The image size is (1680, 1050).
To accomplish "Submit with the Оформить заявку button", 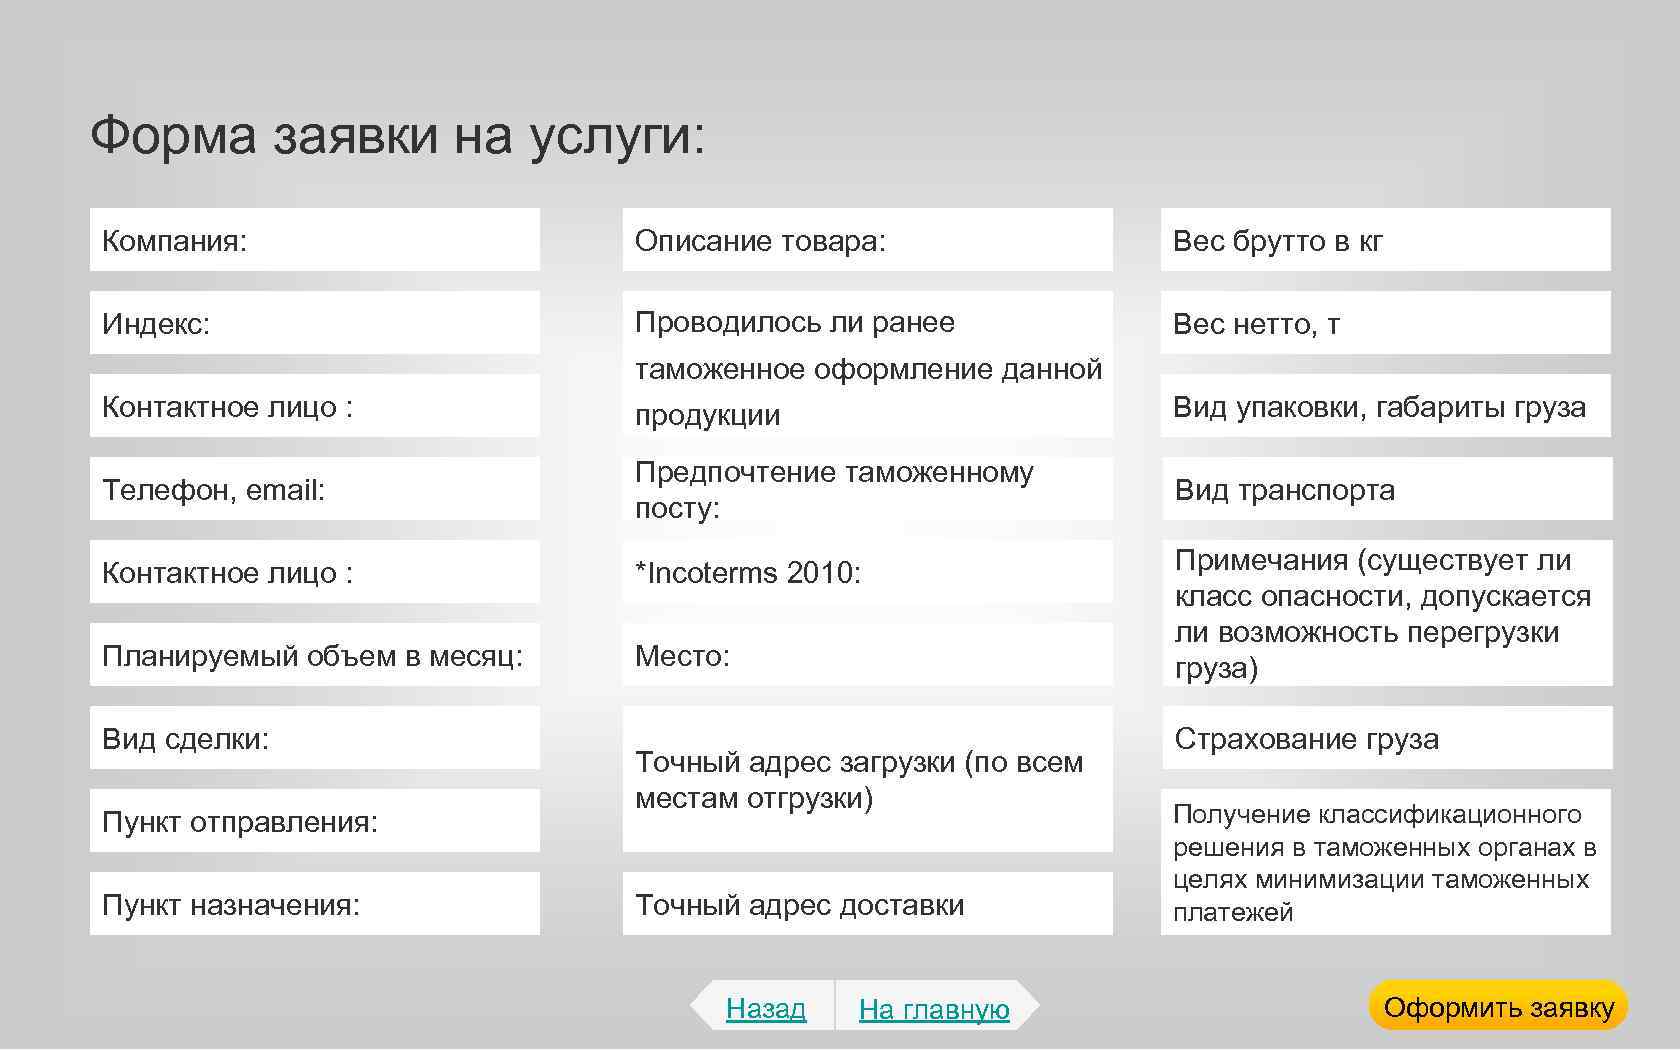I will [x=1498, y=1006].
